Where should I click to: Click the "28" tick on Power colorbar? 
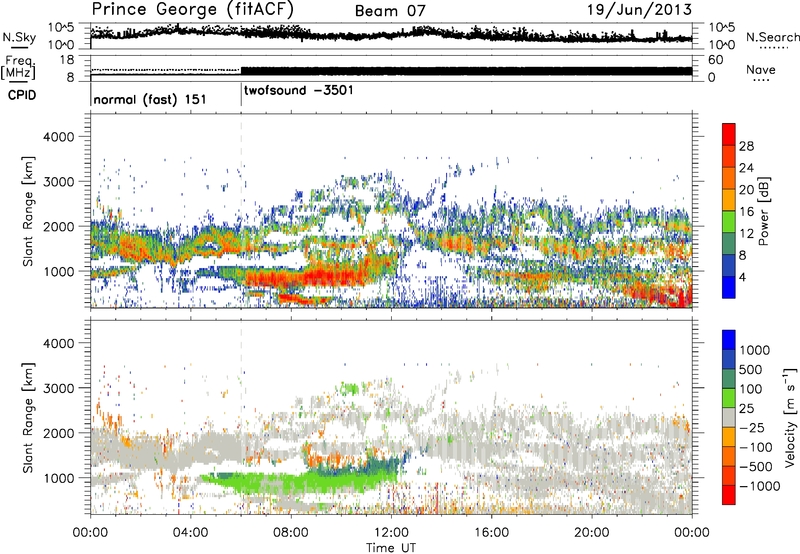tap(746, 146)
